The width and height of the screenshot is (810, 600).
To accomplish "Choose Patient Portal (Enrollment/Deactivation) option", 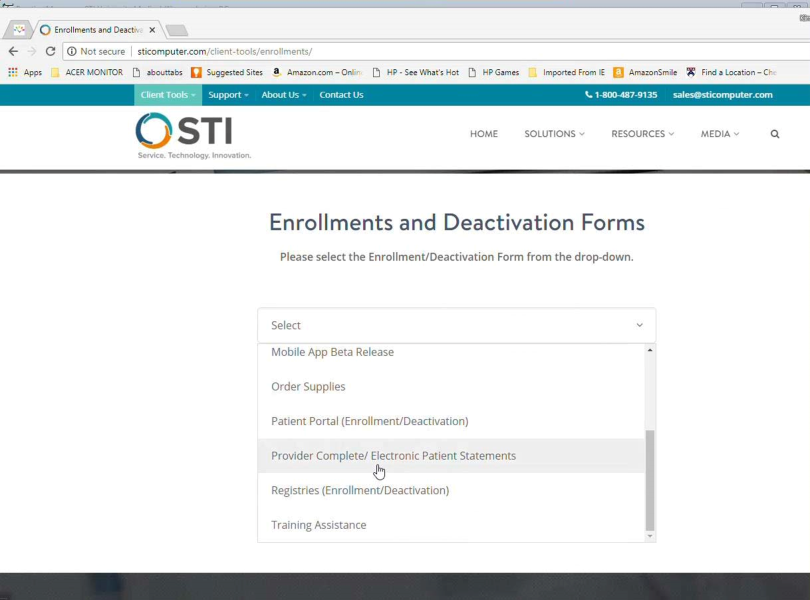I will pyautogui.click(x=369, y=421).
